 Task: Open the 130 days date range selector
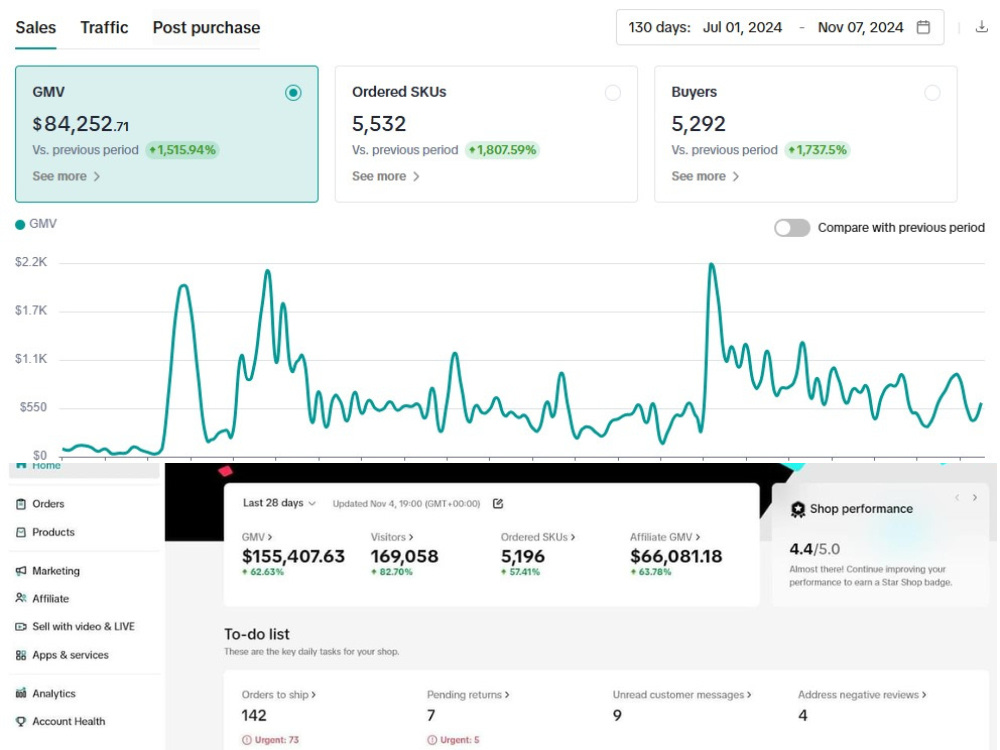780,27
